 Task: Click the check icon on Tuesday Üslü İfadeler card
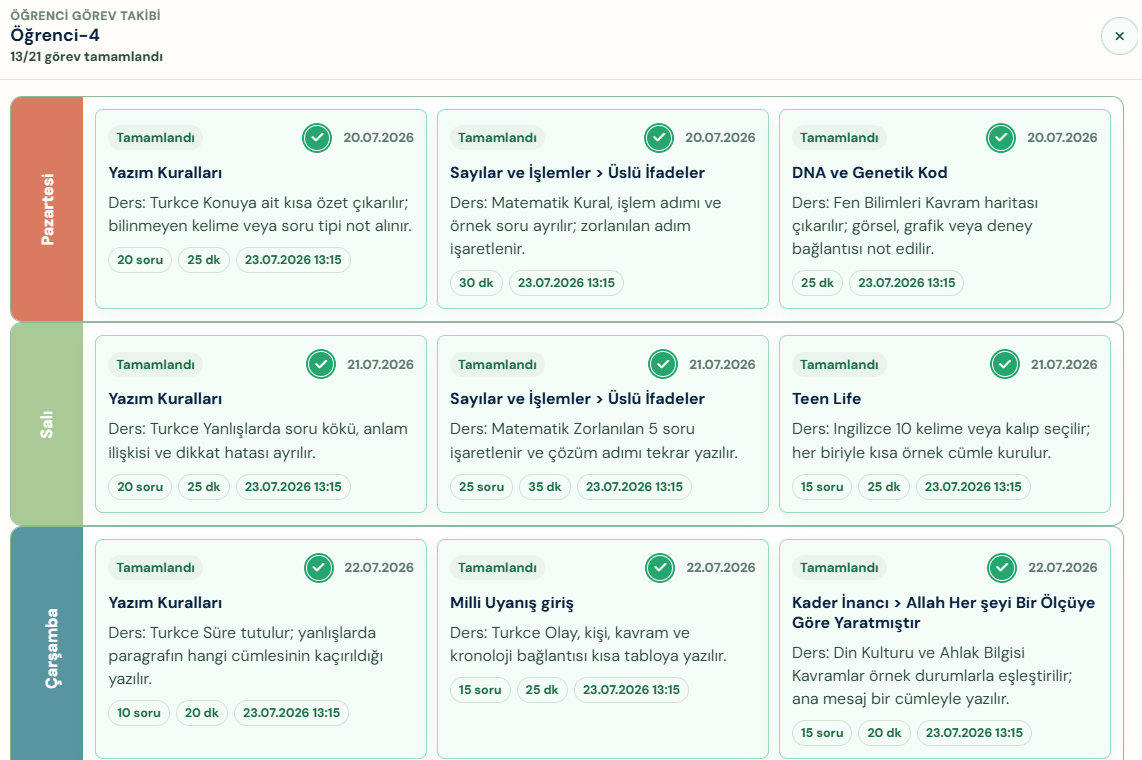click(x=663, y=364)
